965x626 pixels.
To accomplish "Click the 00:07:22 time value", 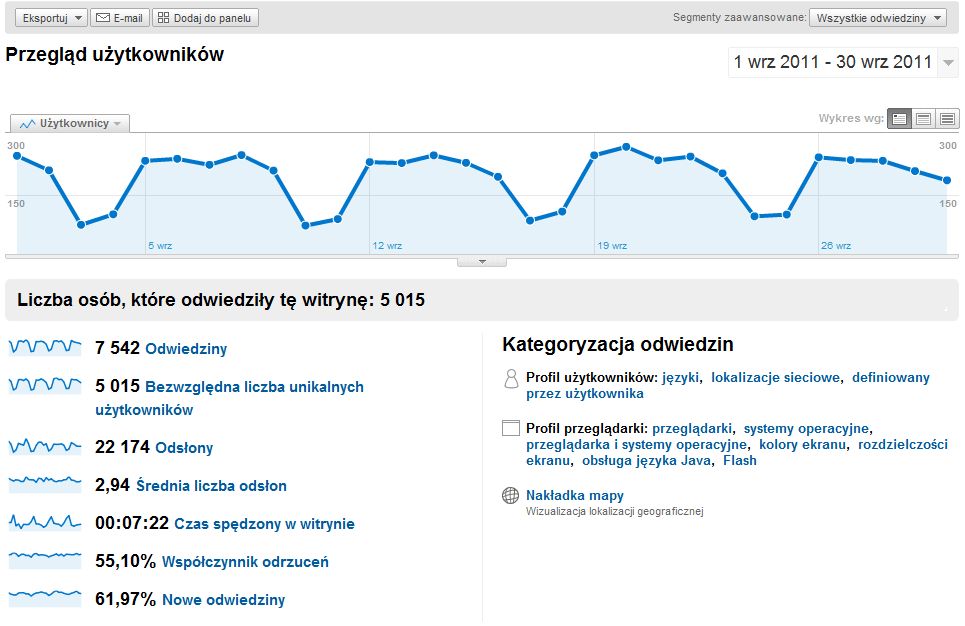I will click(x=132, y=523).
